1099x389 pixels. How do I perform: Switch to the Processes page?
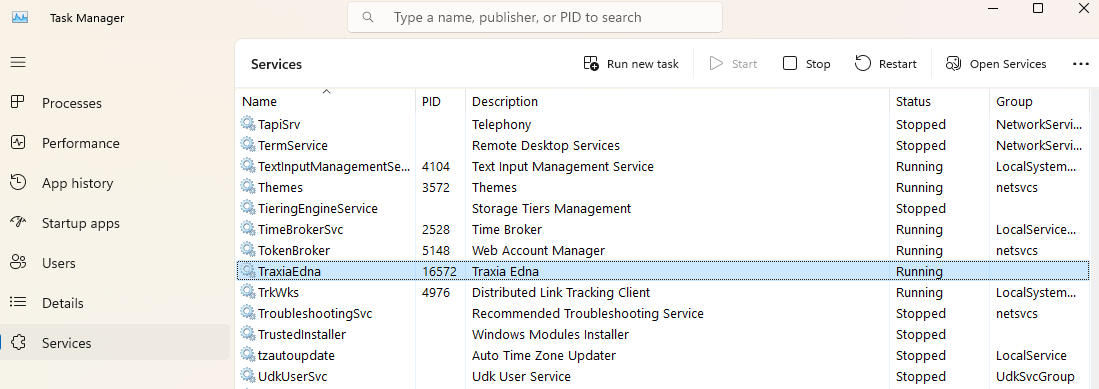pos(71,103)
